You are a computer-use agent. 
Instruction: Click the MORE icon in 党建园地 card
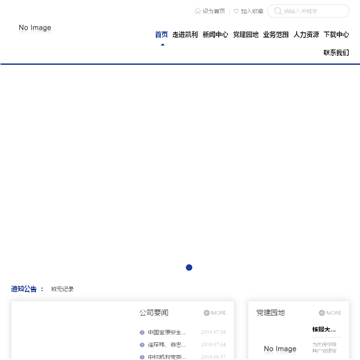(x=322, y=313)
